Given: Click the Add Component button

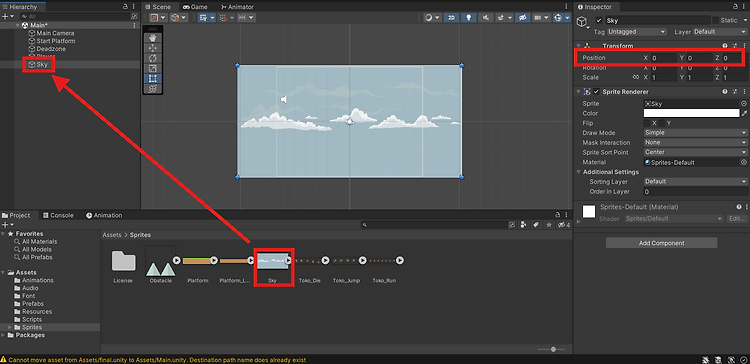Looking at the screenshot, I should click(662, 243).
